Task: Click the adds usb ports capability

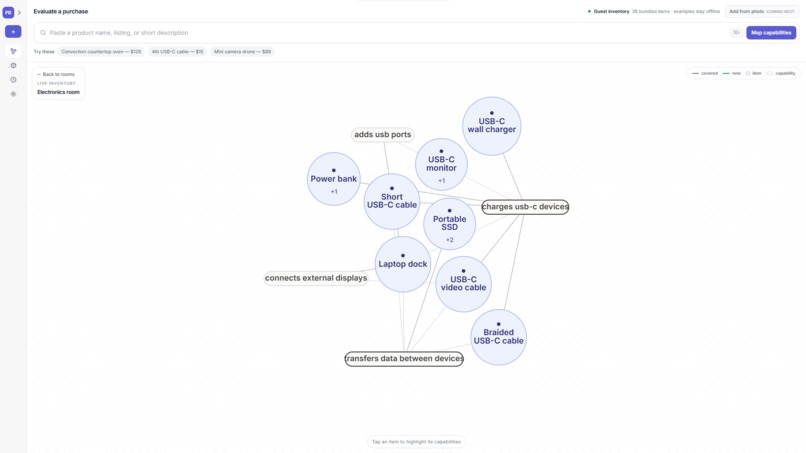Action: click(382, 135)
